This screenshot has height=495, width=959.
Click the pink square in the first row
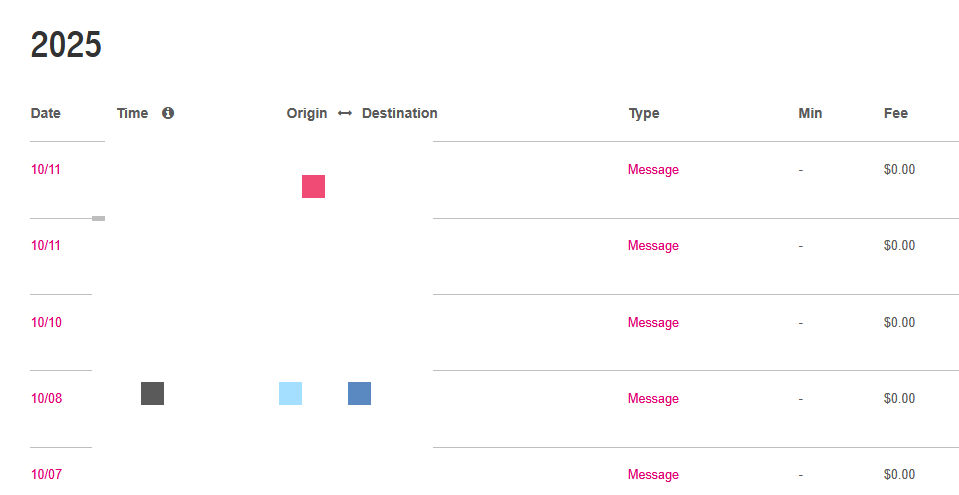point(313,186)
